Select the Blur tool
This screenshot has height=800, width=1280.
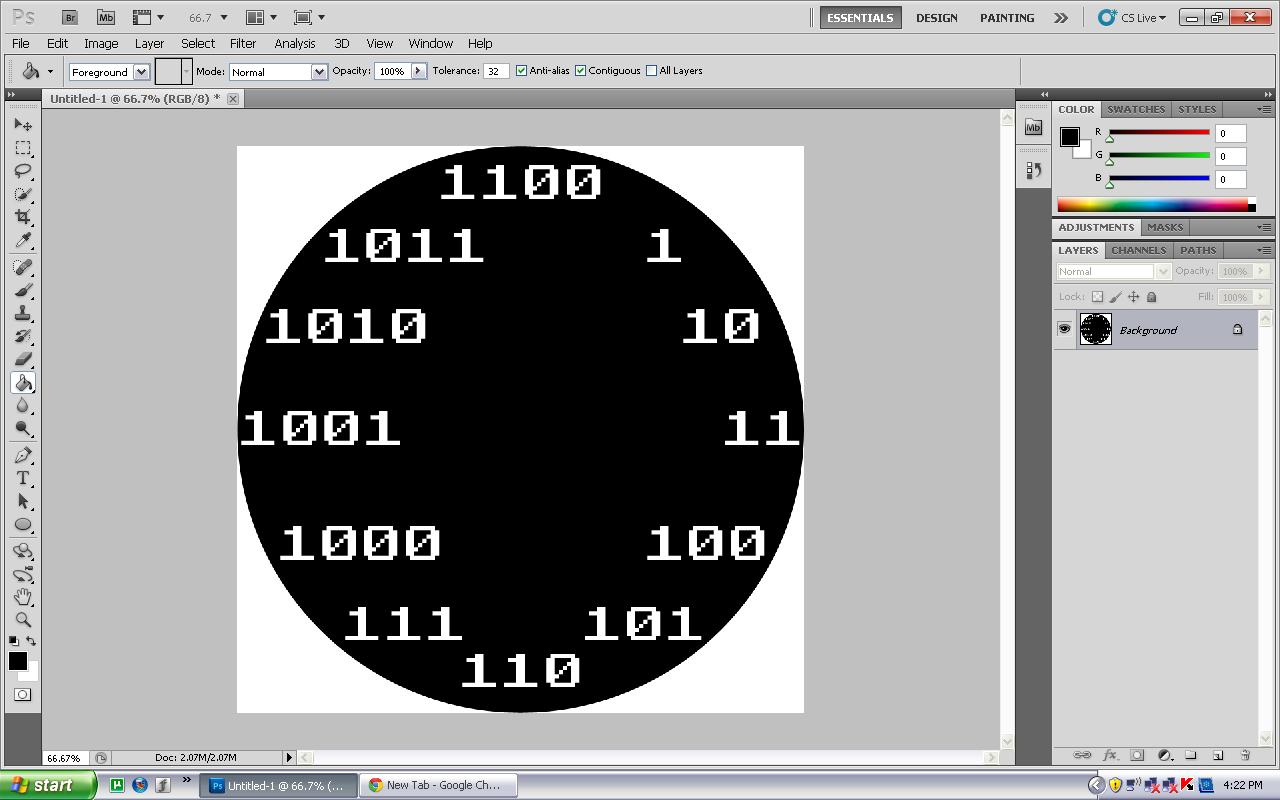[x=23, y=406]
